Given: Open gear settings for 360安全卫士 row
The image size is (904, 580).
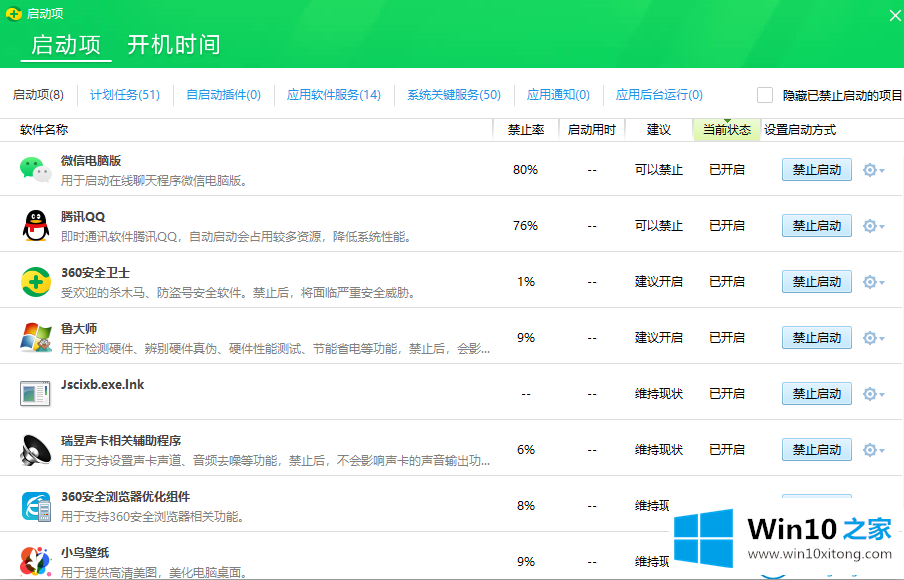Looking at the screenshot, I should [x=873, y=282].
